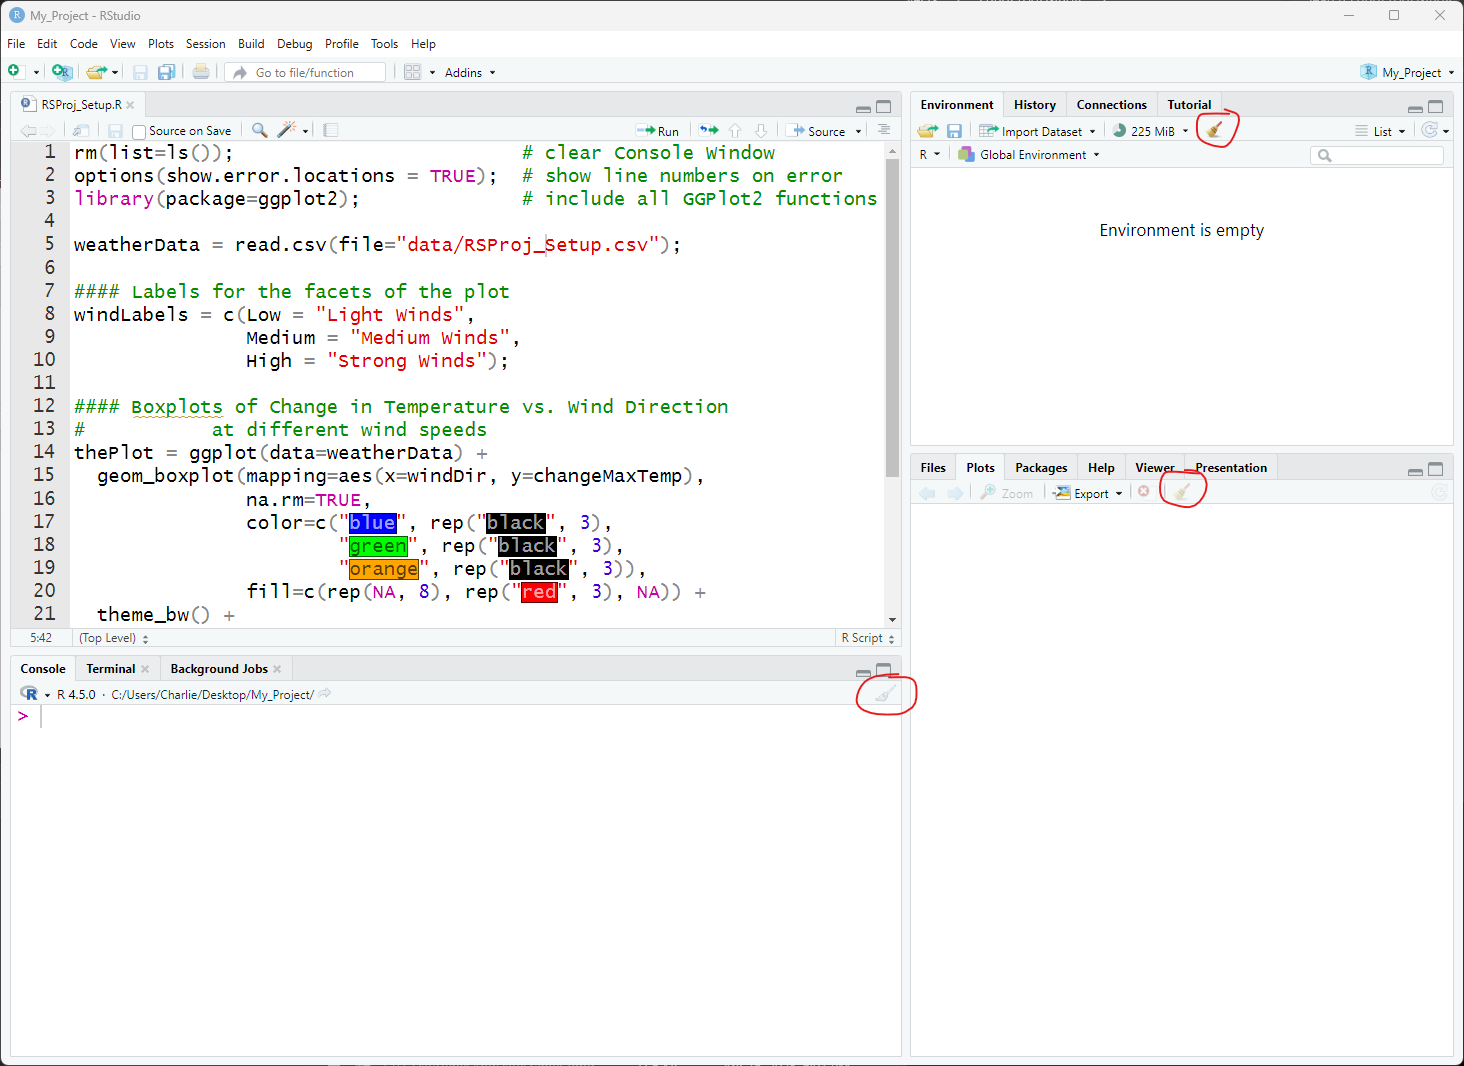
Task: Click the Re-run previous code region icon
Action: click(x=708, y=131)
